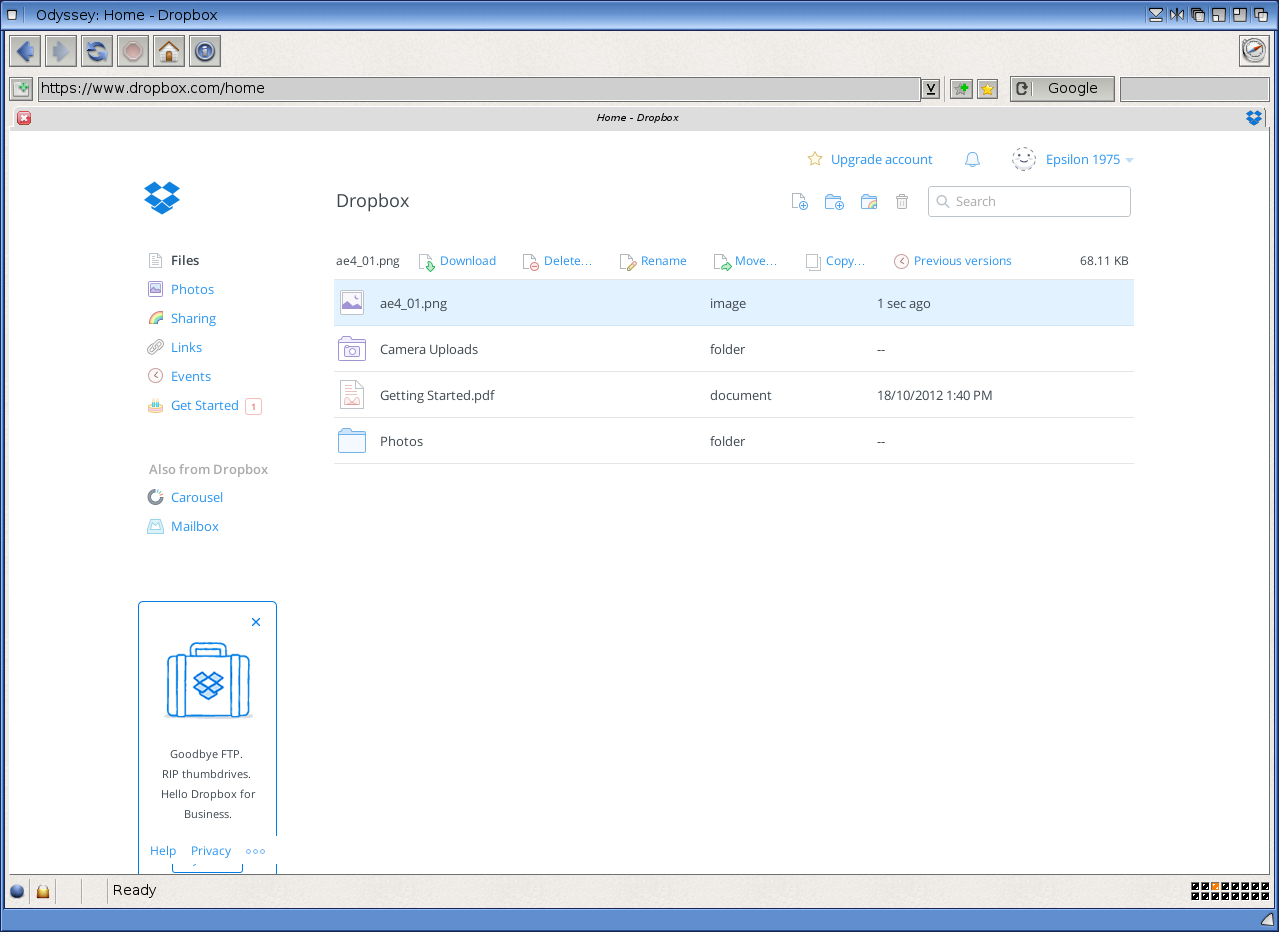This screenshot has height=932, width=1279.
Task: Click the compass icon at toolbar right
Action: tap(1254, 51)
